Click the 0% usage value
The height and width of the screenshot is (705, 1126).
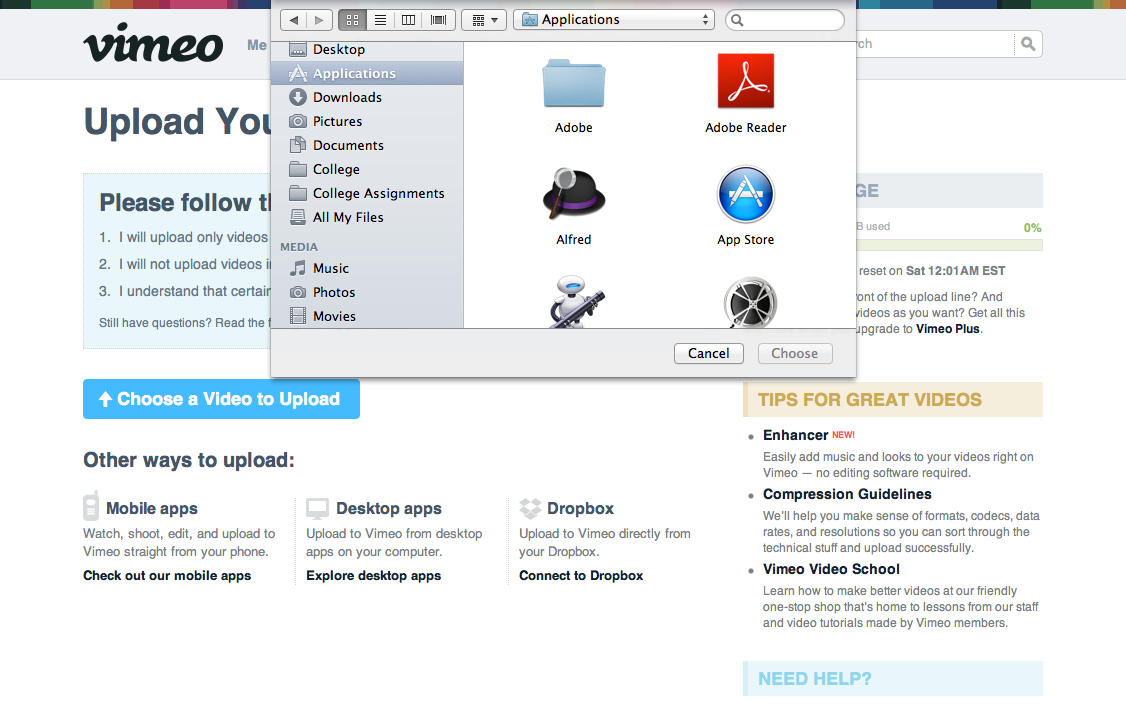pyautogui.click(x=1033, y=228)
